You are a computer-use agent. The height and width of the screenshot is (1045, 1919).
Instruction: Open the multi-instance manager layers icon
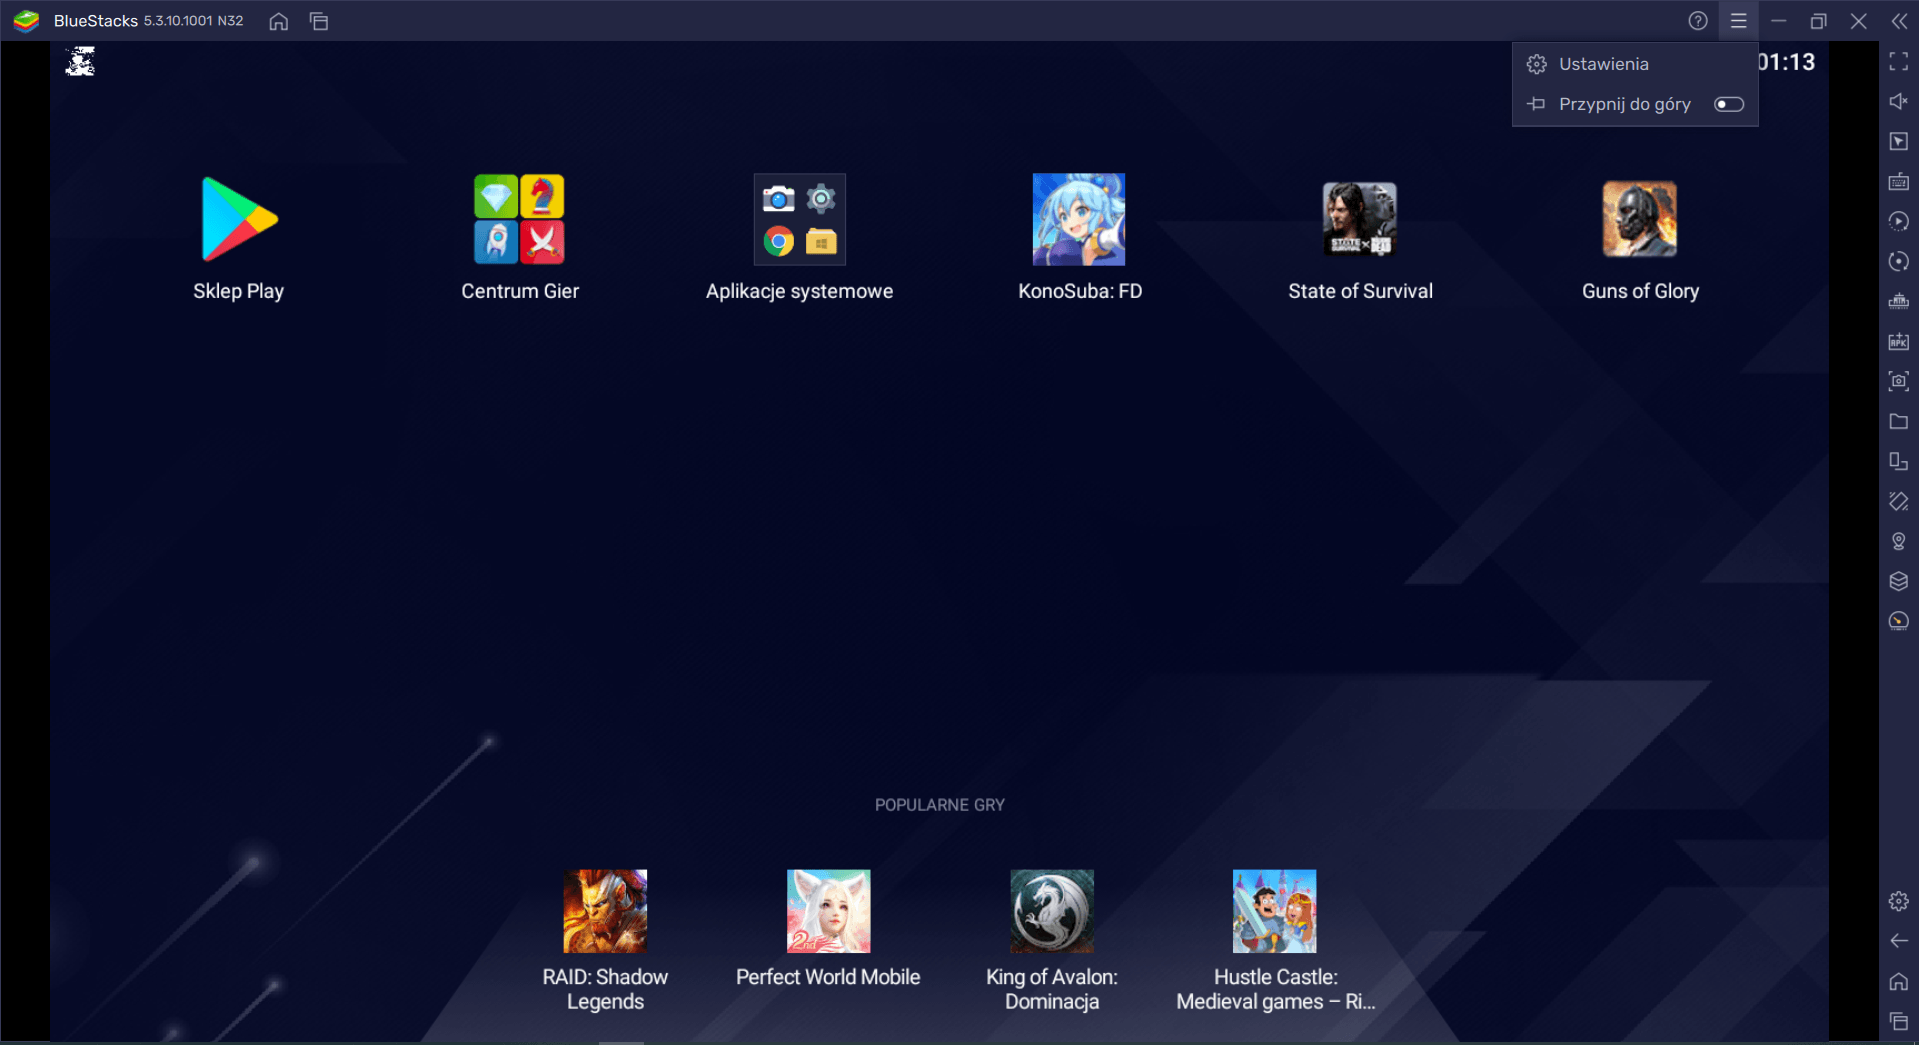tap(1899, 582)
